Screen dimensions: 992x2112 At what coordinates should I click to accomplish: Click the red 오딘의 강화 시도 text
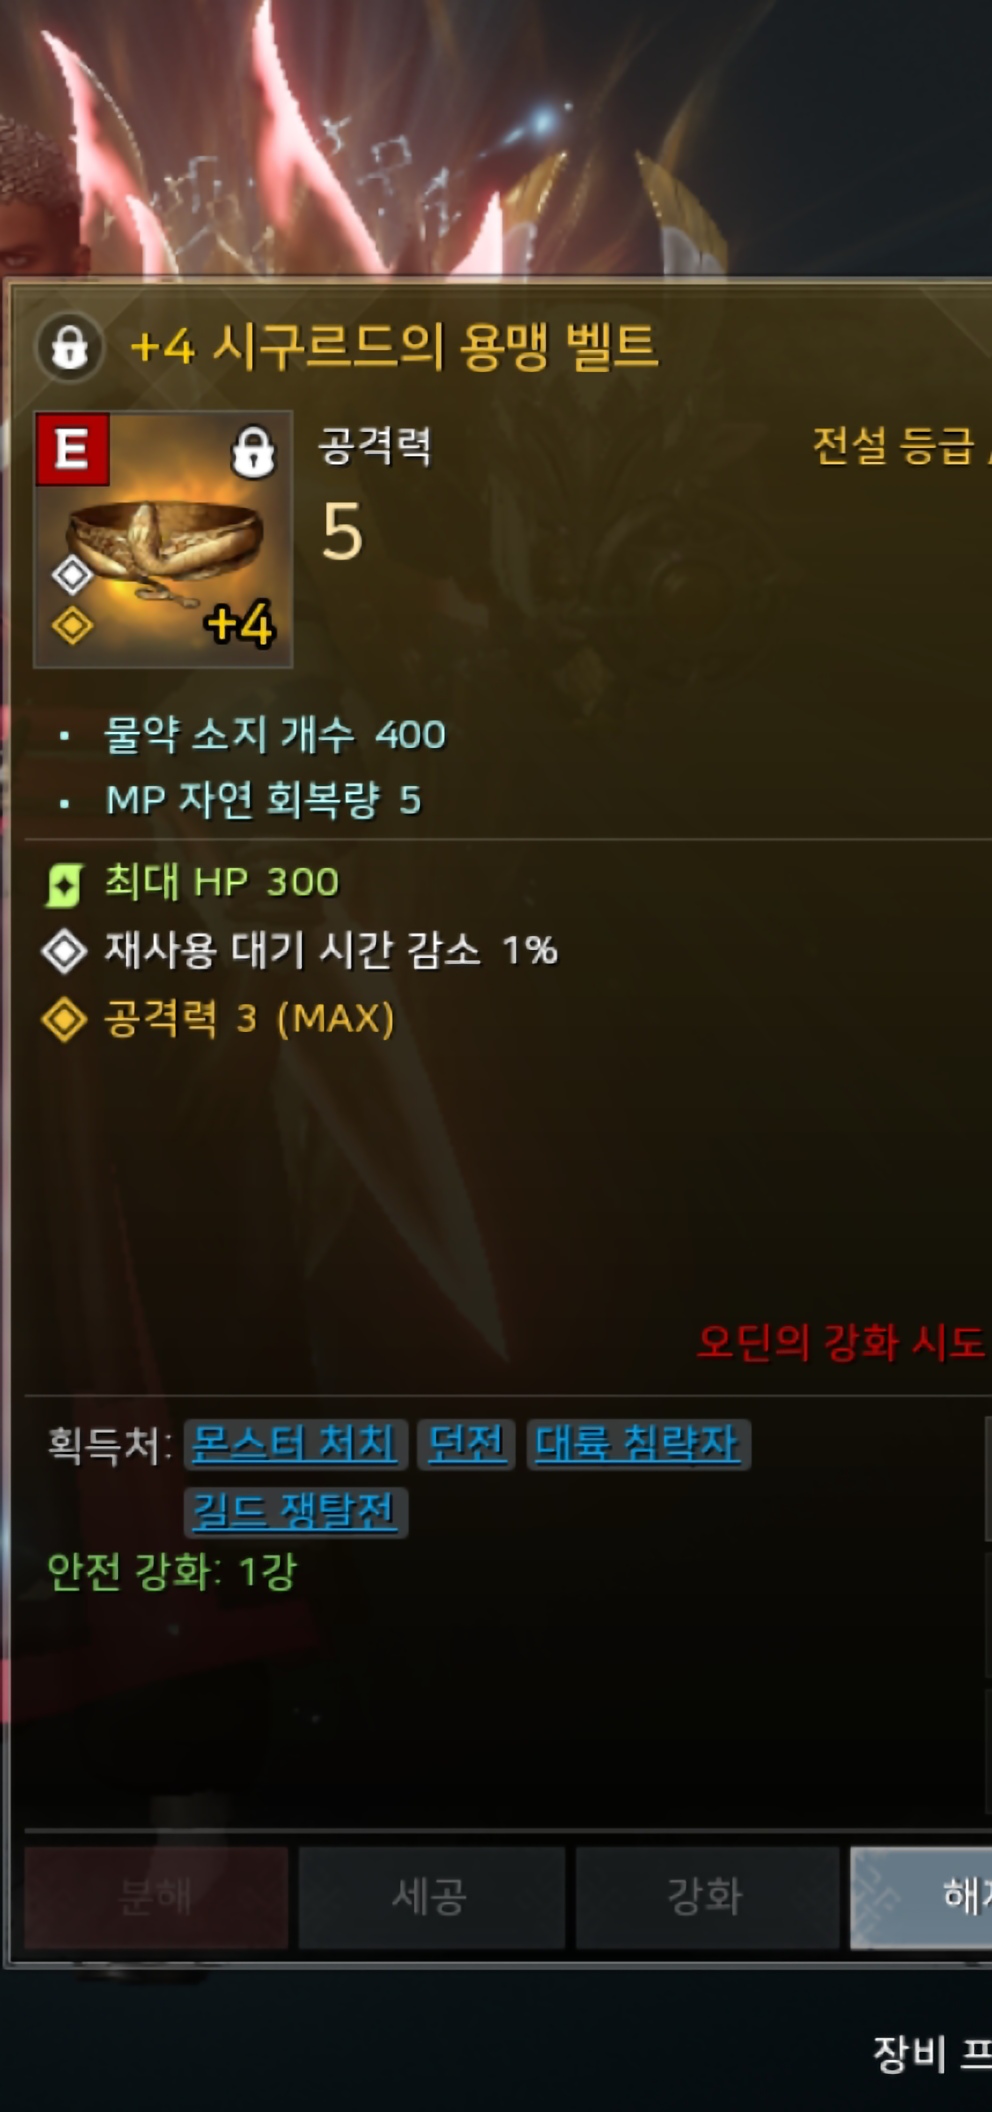(842, 1342)
